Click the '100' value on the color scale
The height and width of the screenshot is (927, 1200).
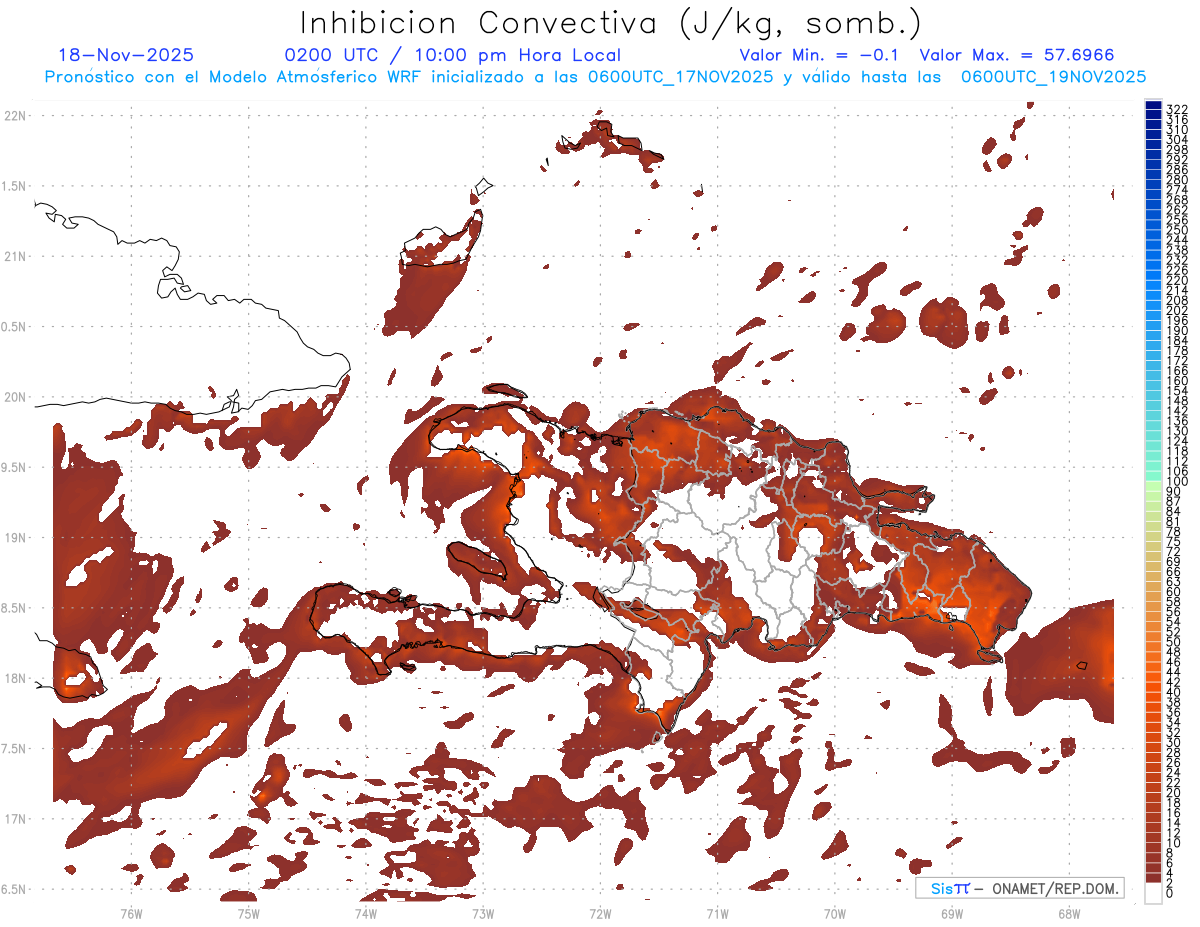[1177, 482]
